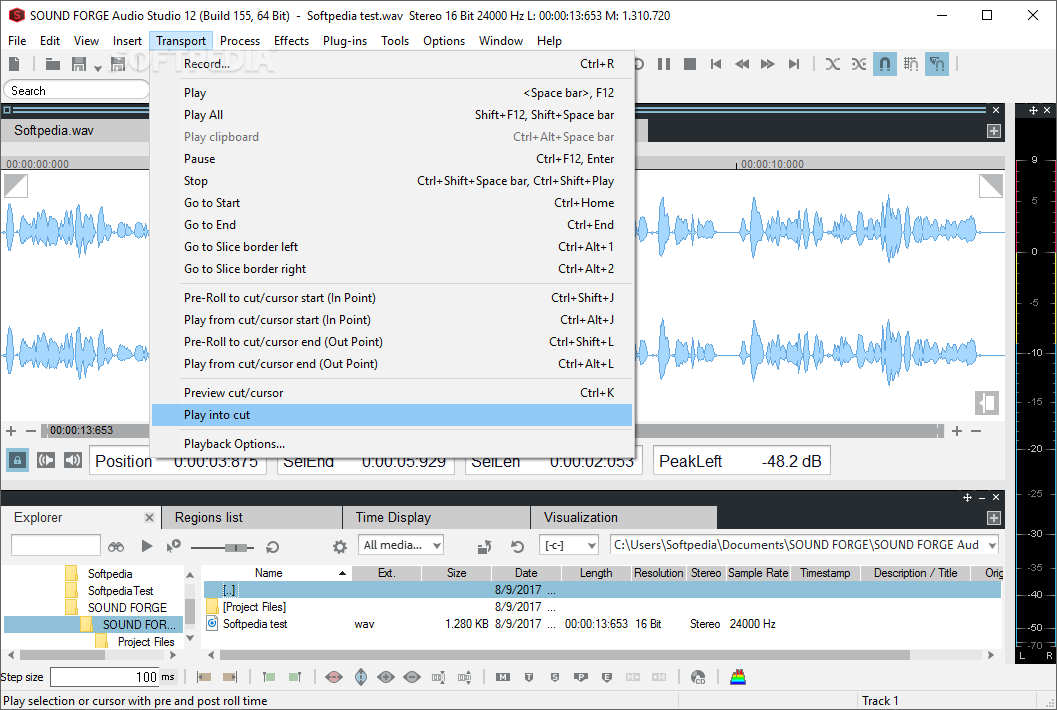Add a tab with the plus icon in the wave window
Screen dimensions: 1057x710
pyautogui.click(x=994, y=131)
